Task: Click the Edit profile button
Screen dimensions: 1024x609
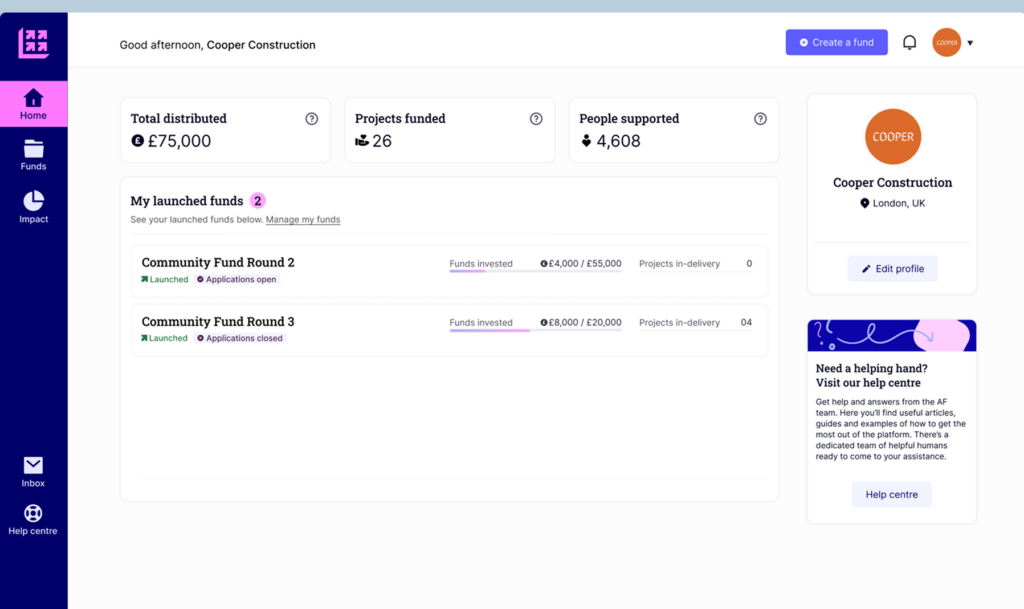Action: [x=893, y=269]
